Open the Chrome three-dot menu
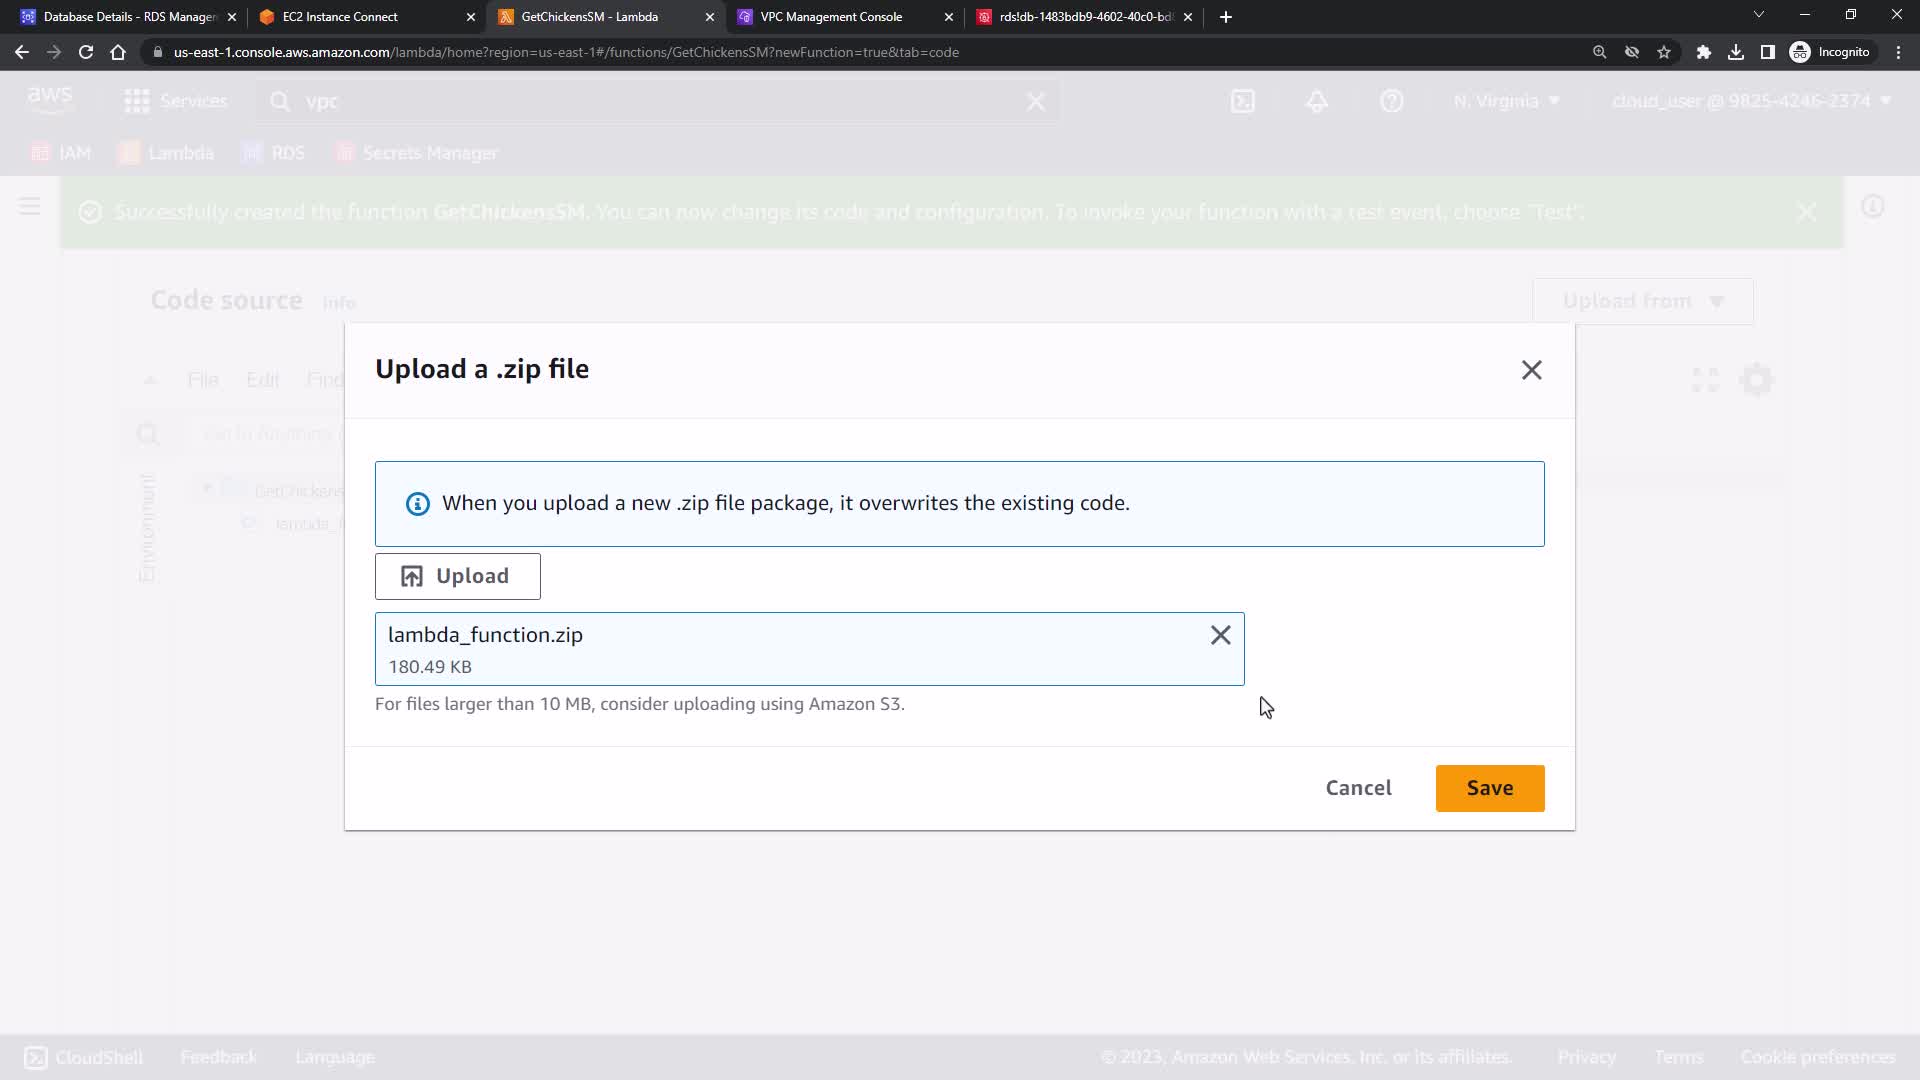Image resolution: width=1920 pixels, height=1080 pixels. coord(1898,52)
